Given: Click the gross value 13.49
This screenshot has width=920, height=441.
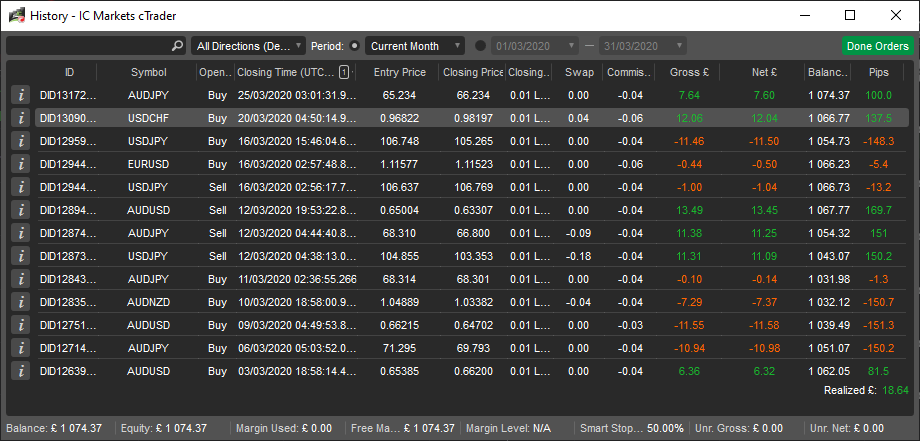Looking at the screenshot, I should coord(689,210).
